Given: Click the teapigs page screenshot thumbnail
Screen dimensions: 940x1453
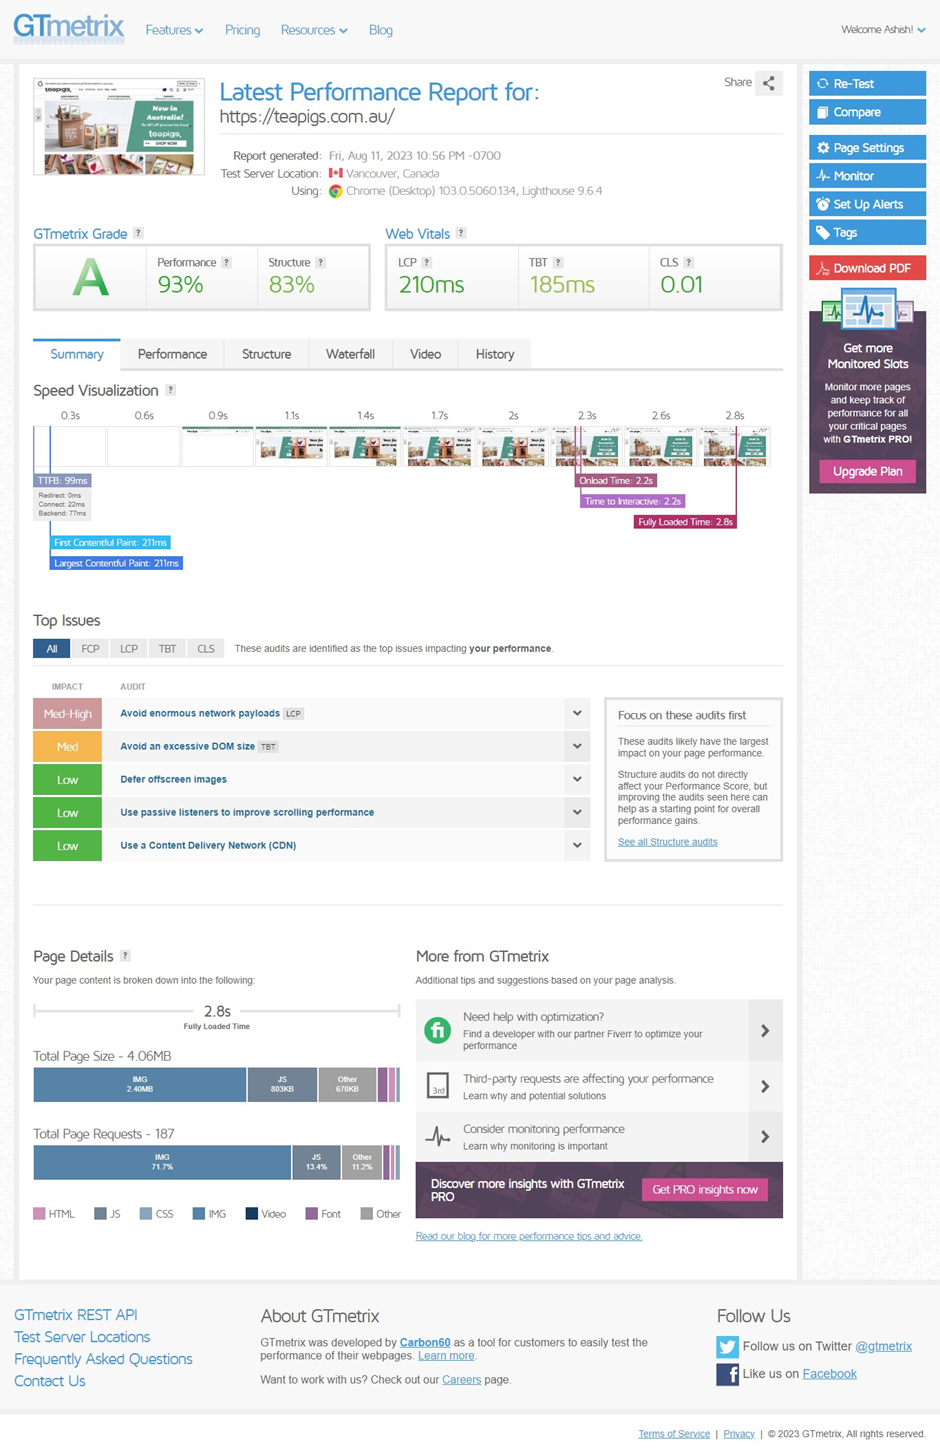Looking at the screenshot, I should (x=119, y=126).
